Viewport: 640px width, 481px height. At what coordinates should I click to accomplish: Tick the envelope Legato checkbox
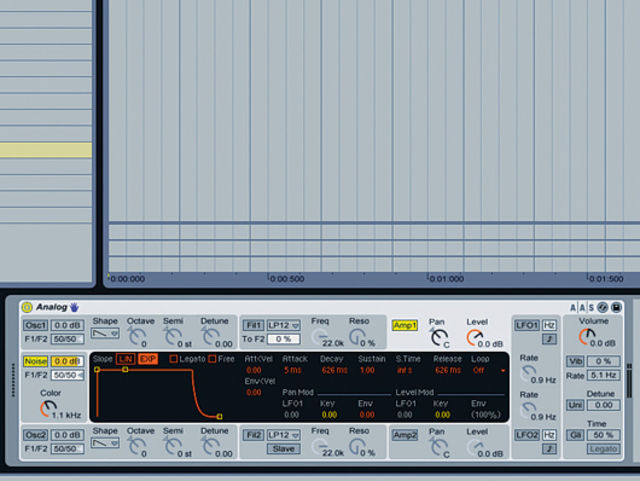pyautogui.click(x=173, y=359)
